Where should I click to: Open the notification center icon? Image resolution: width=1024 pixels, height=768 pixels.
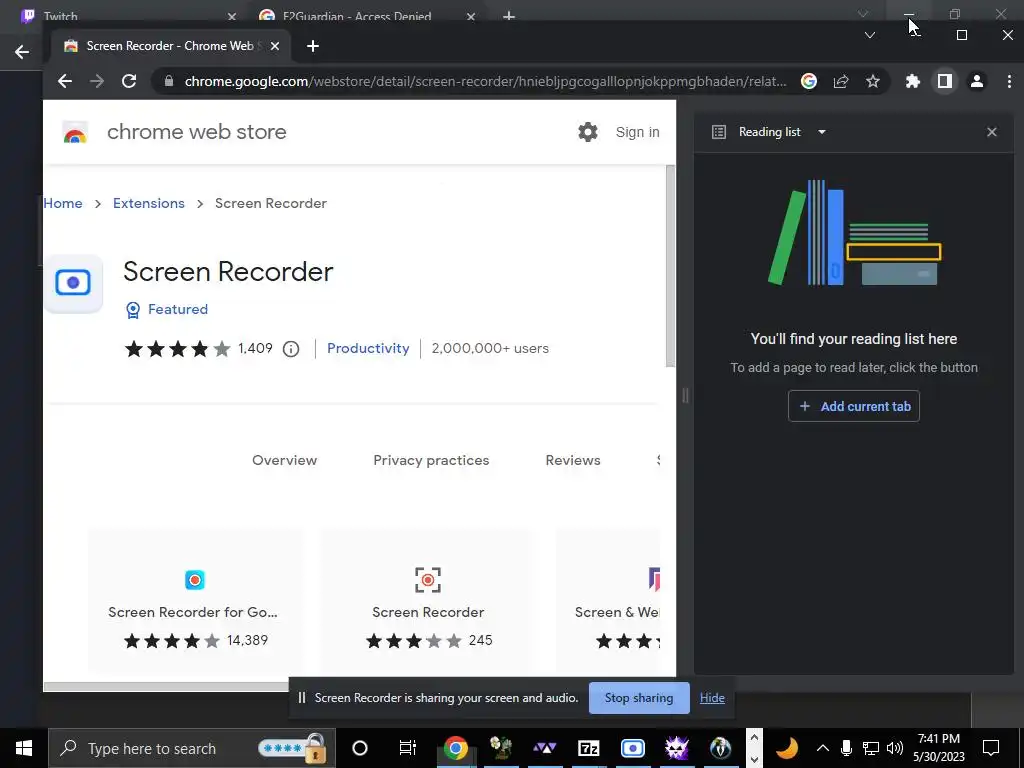(x=991, y=748)
